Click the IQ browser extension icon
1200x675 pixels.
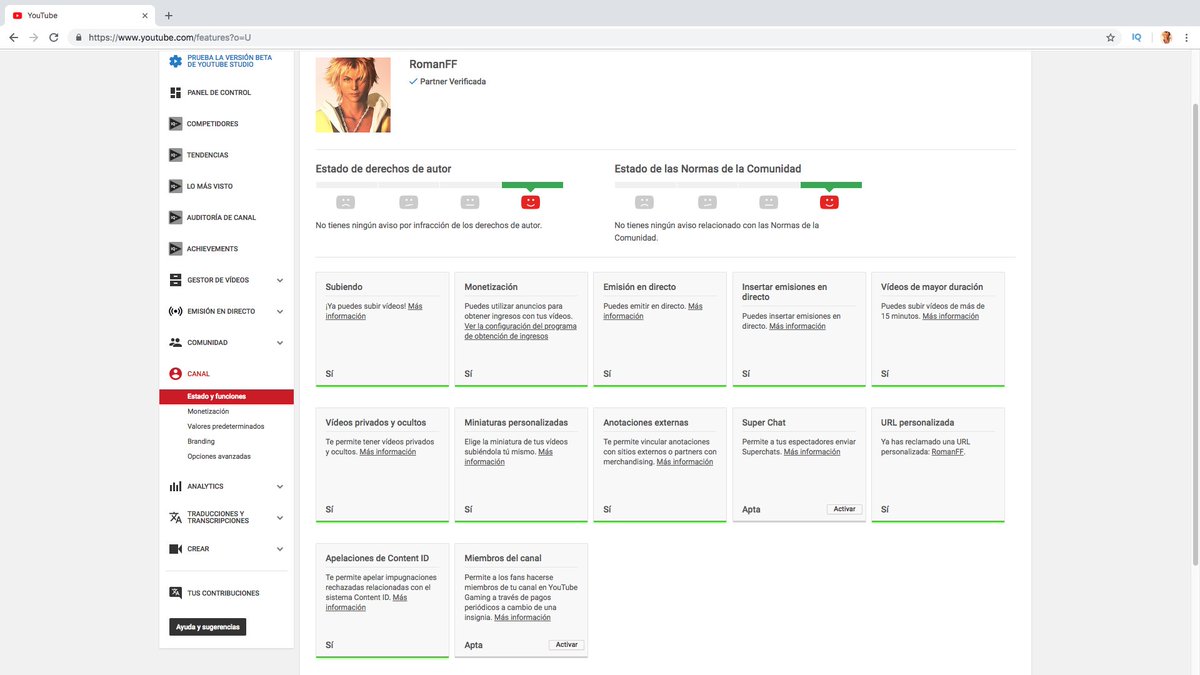click(1136, 37)
